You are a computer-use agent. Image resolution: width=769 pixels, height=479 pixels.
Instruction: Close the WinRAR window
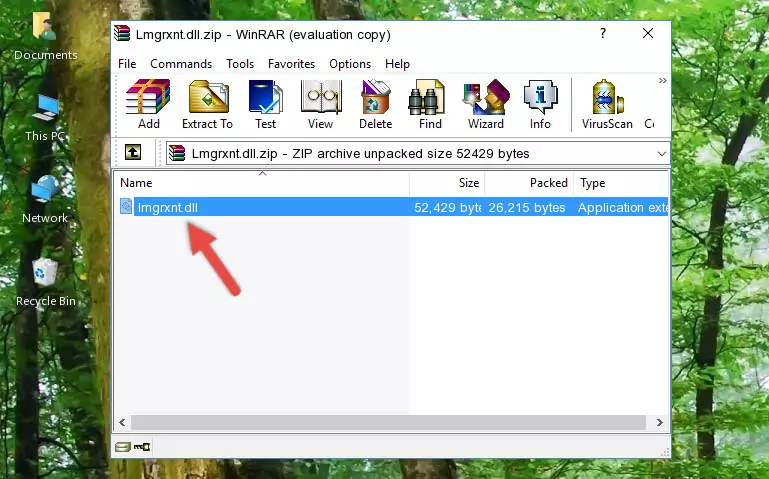[648, 33]
